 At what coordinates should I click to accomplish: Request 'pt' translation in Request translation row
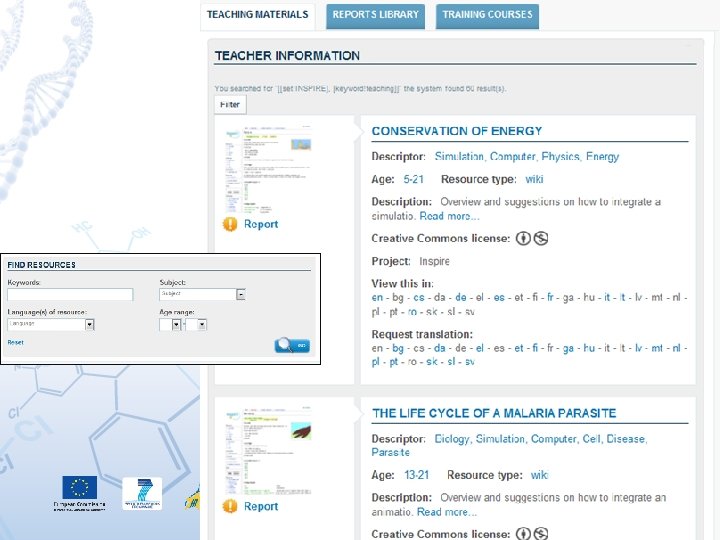click(394, 362)
